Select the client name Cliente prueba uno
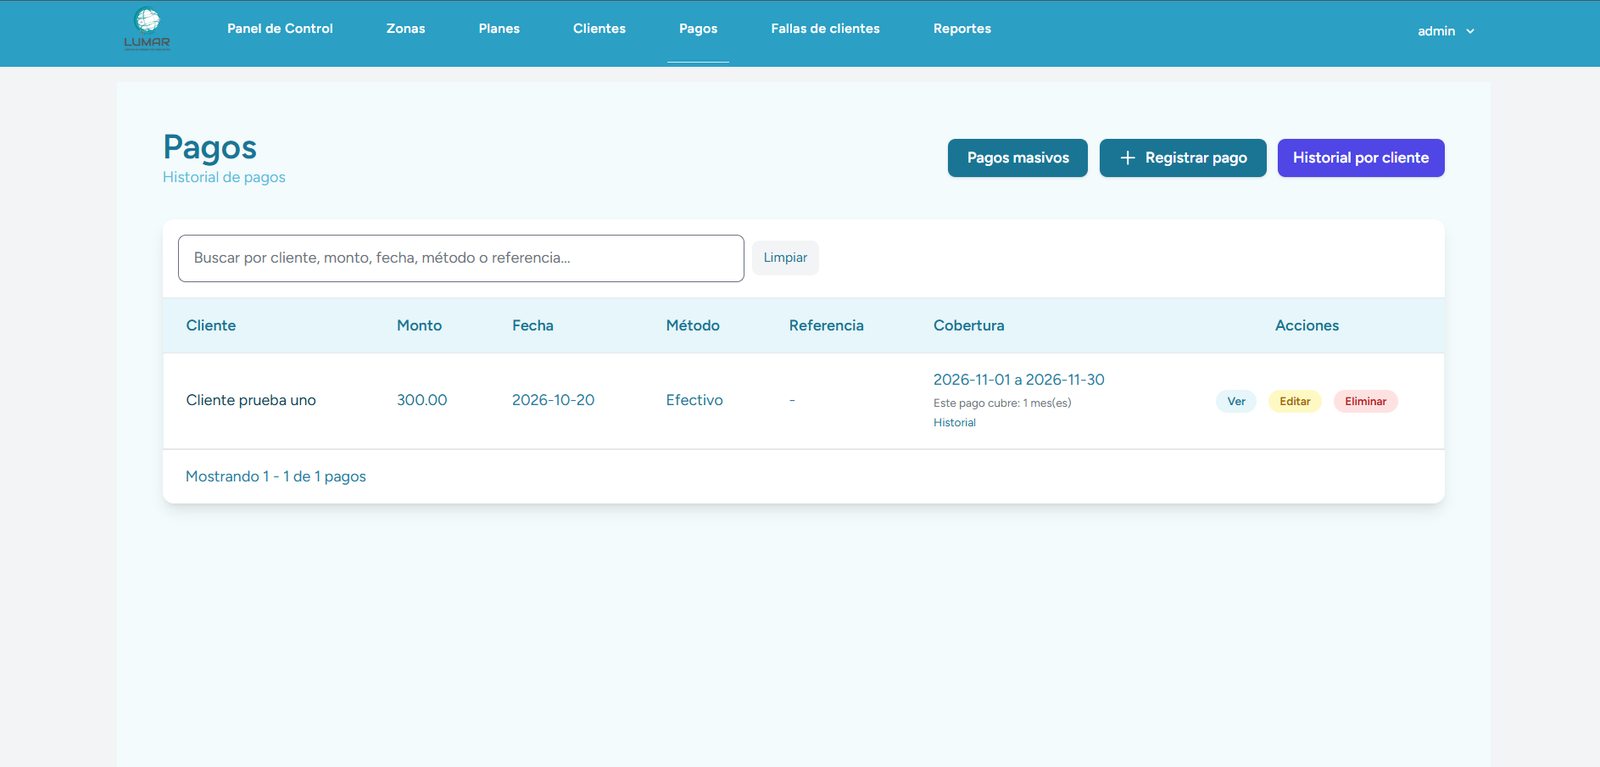1600x767 pixels. 251,400
